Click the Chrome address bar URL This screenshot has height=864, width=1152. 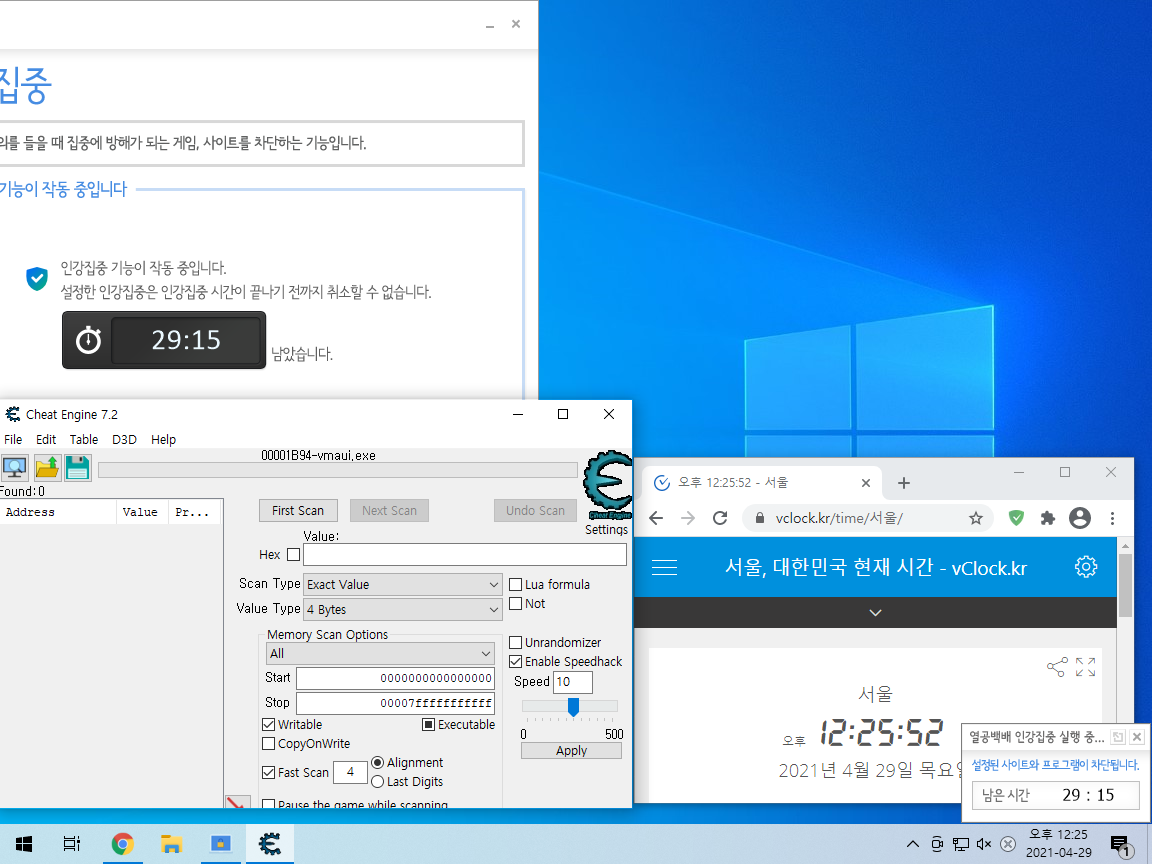coord(839,518)
